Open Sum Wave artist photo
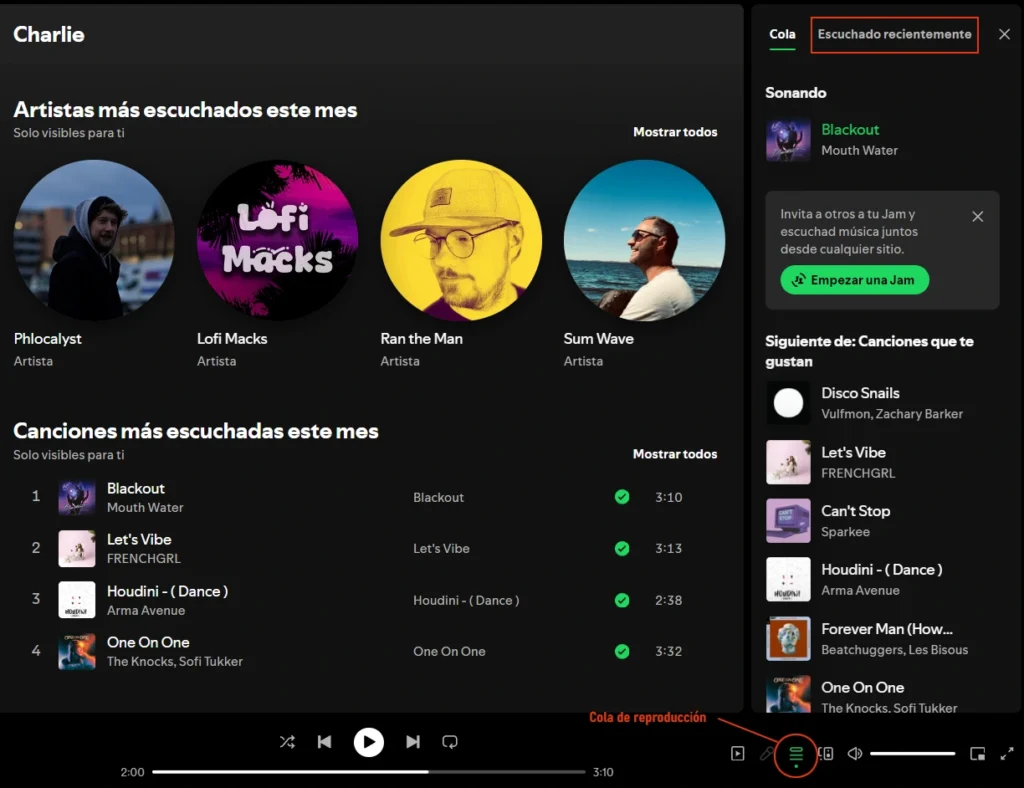This screenshot has width=1024, height=788. (x=645, y=240)
